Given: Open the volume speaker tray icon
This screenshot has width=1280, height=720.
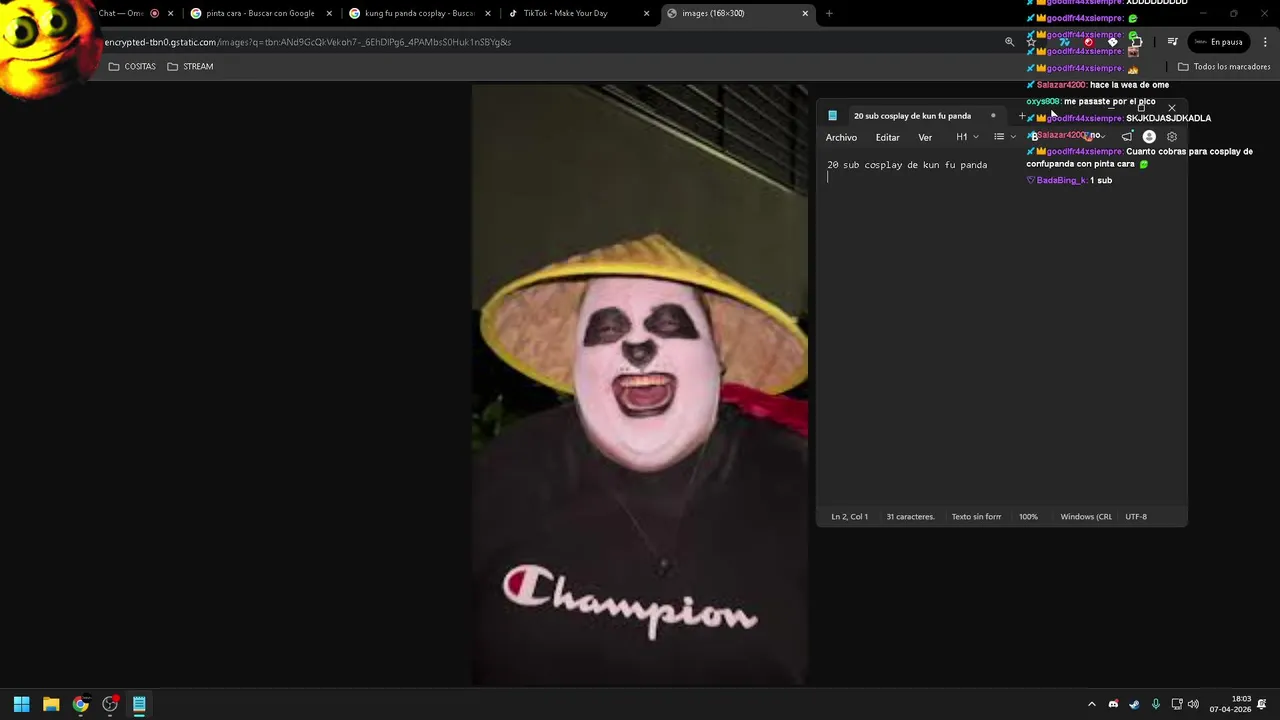Looking at the screenshot, I should tap(1193, 704).
